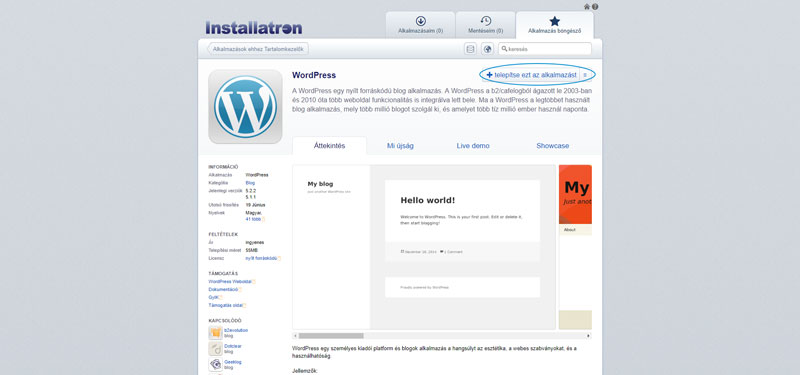The image size is (800, 375).
Task: Open the Blog category link
Action: (250, 182)
